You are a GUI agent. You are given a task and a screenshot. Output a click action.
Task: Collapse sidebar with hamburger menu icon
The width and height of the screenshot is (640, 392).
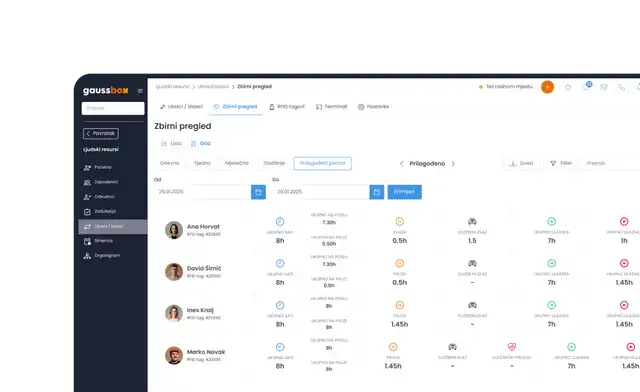pos(140,91)
